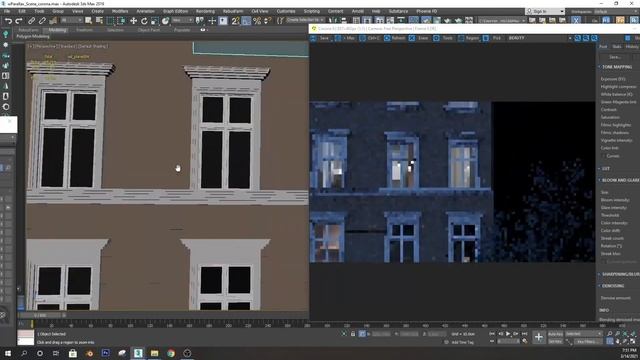
Task: Open the Sign In dropdown
Action: coord(545,11)
